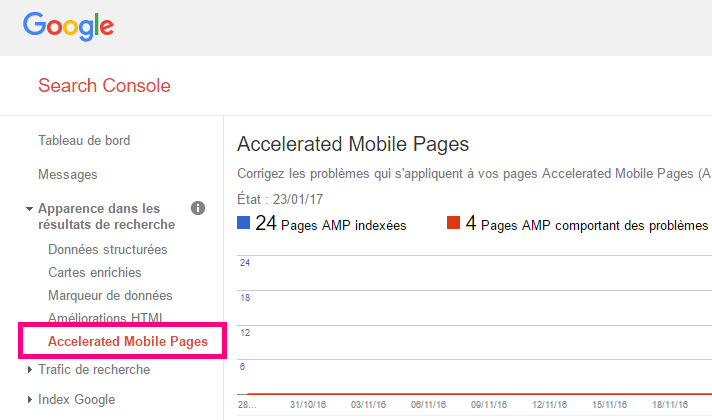The width and height of the screenshot is (712, 420).
Task: Open Index Google section label
Action: point(76,400)
